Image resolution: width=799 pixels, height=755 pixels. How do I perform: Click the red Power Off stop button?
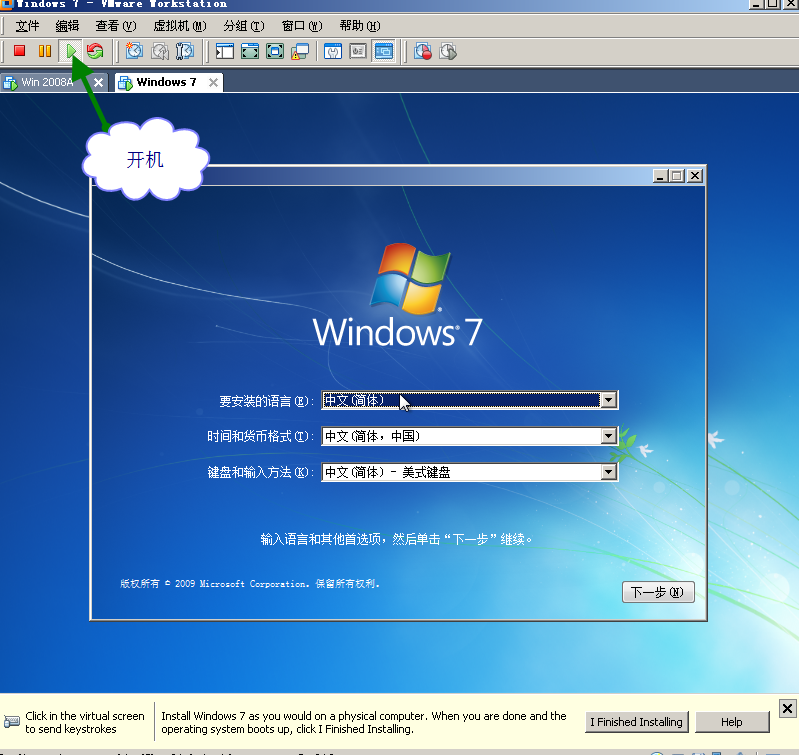pyautogui.click(x=19, y=51)
